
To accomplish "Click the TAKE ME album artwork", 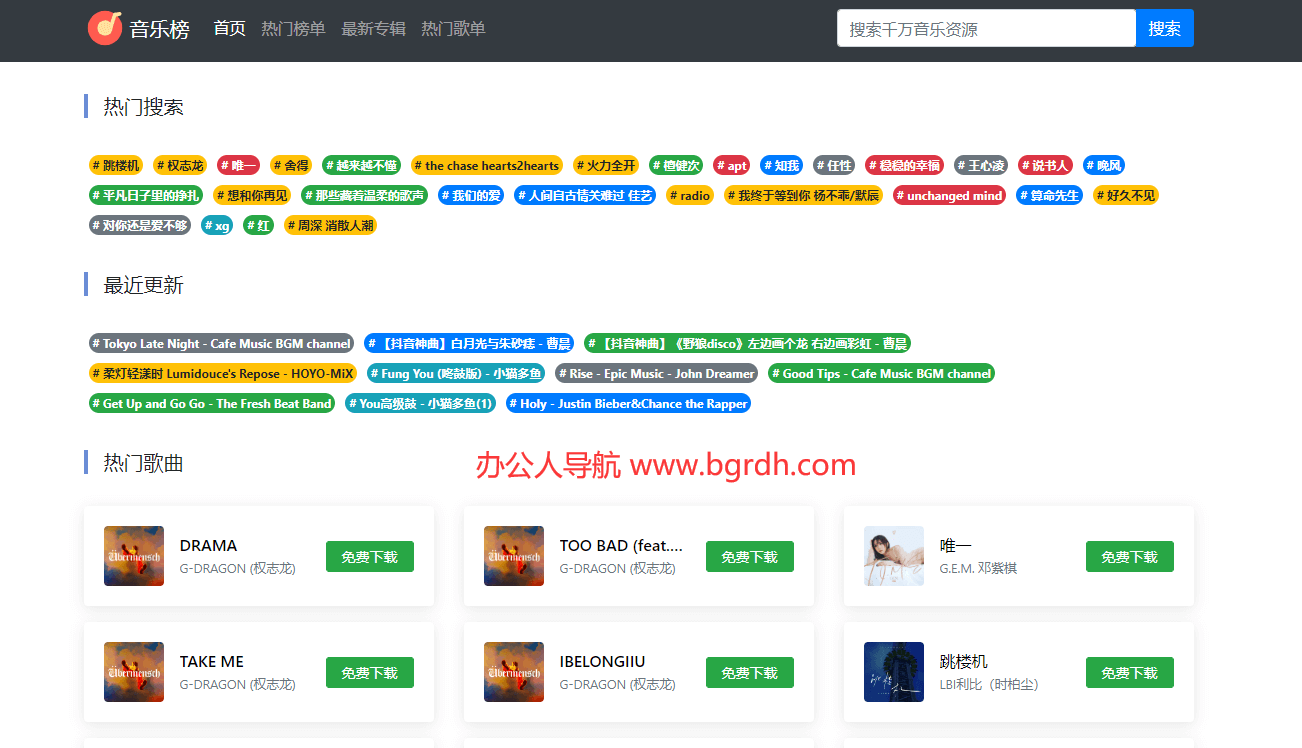I will tap(134, 672).
